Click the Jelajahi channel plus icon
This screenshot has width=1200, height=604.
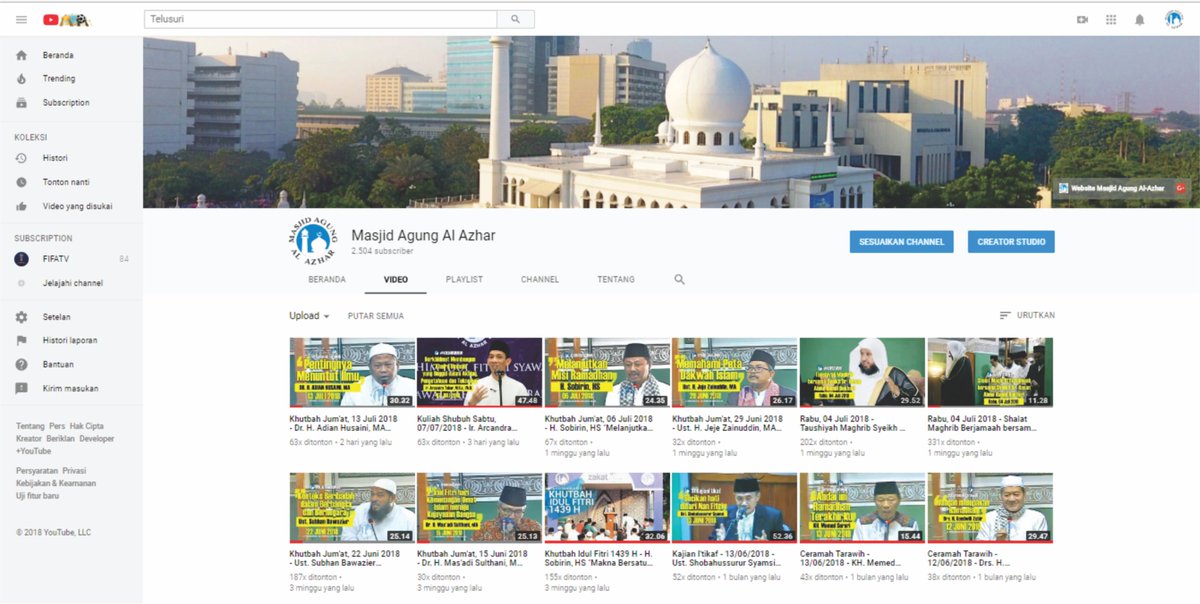pos(21,283)
